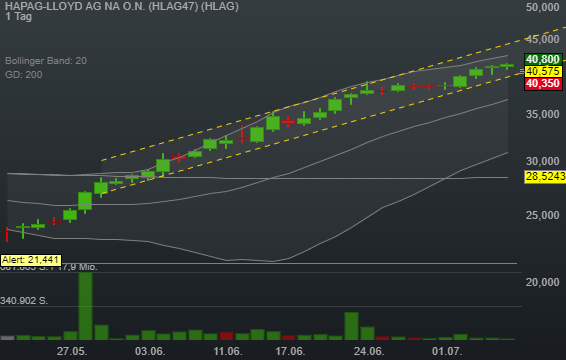Click the 11.06. date label
The image size is (566, 360).
(227, 351)
